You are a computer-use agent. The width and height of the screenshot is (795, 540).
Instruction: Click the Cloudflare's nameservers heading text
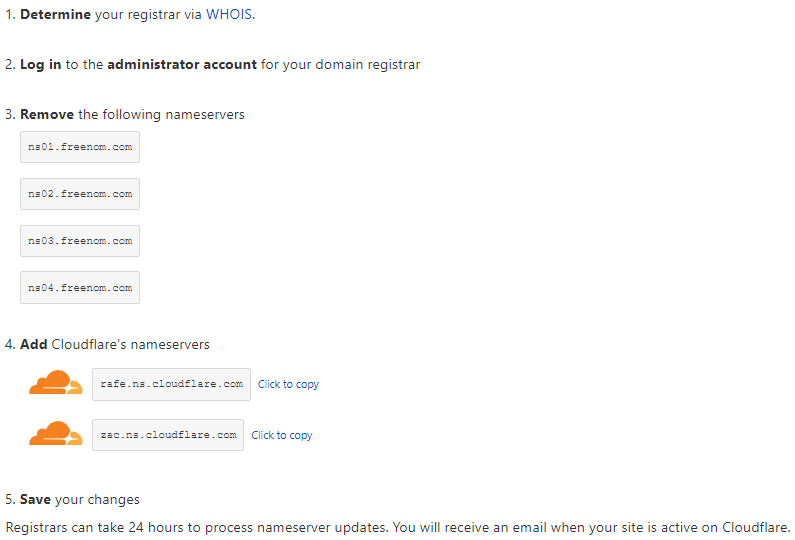130,344
